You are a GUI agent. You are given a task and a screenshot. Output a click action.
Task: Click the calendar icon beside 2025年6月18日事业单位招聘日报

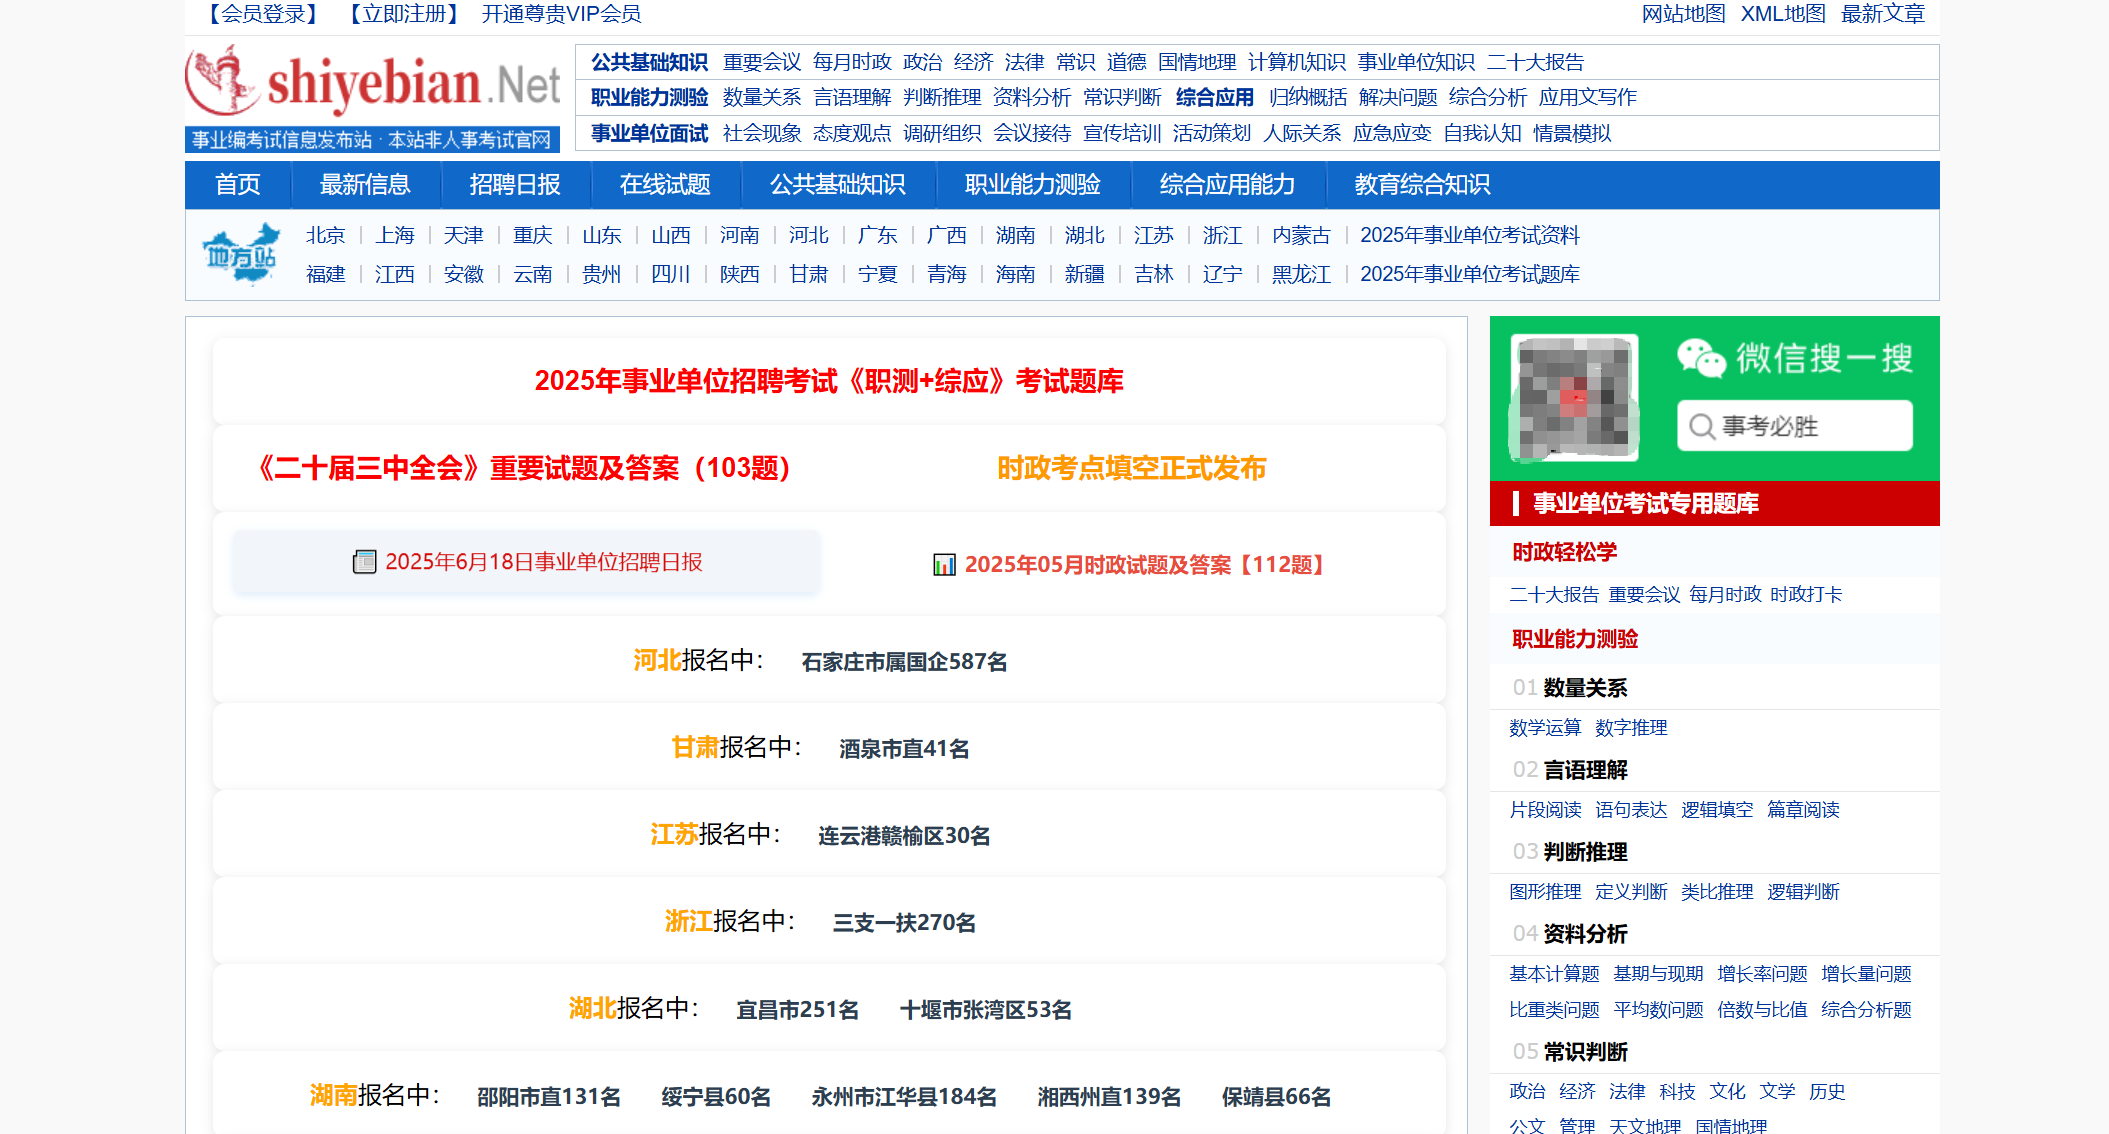pos(364,562)
